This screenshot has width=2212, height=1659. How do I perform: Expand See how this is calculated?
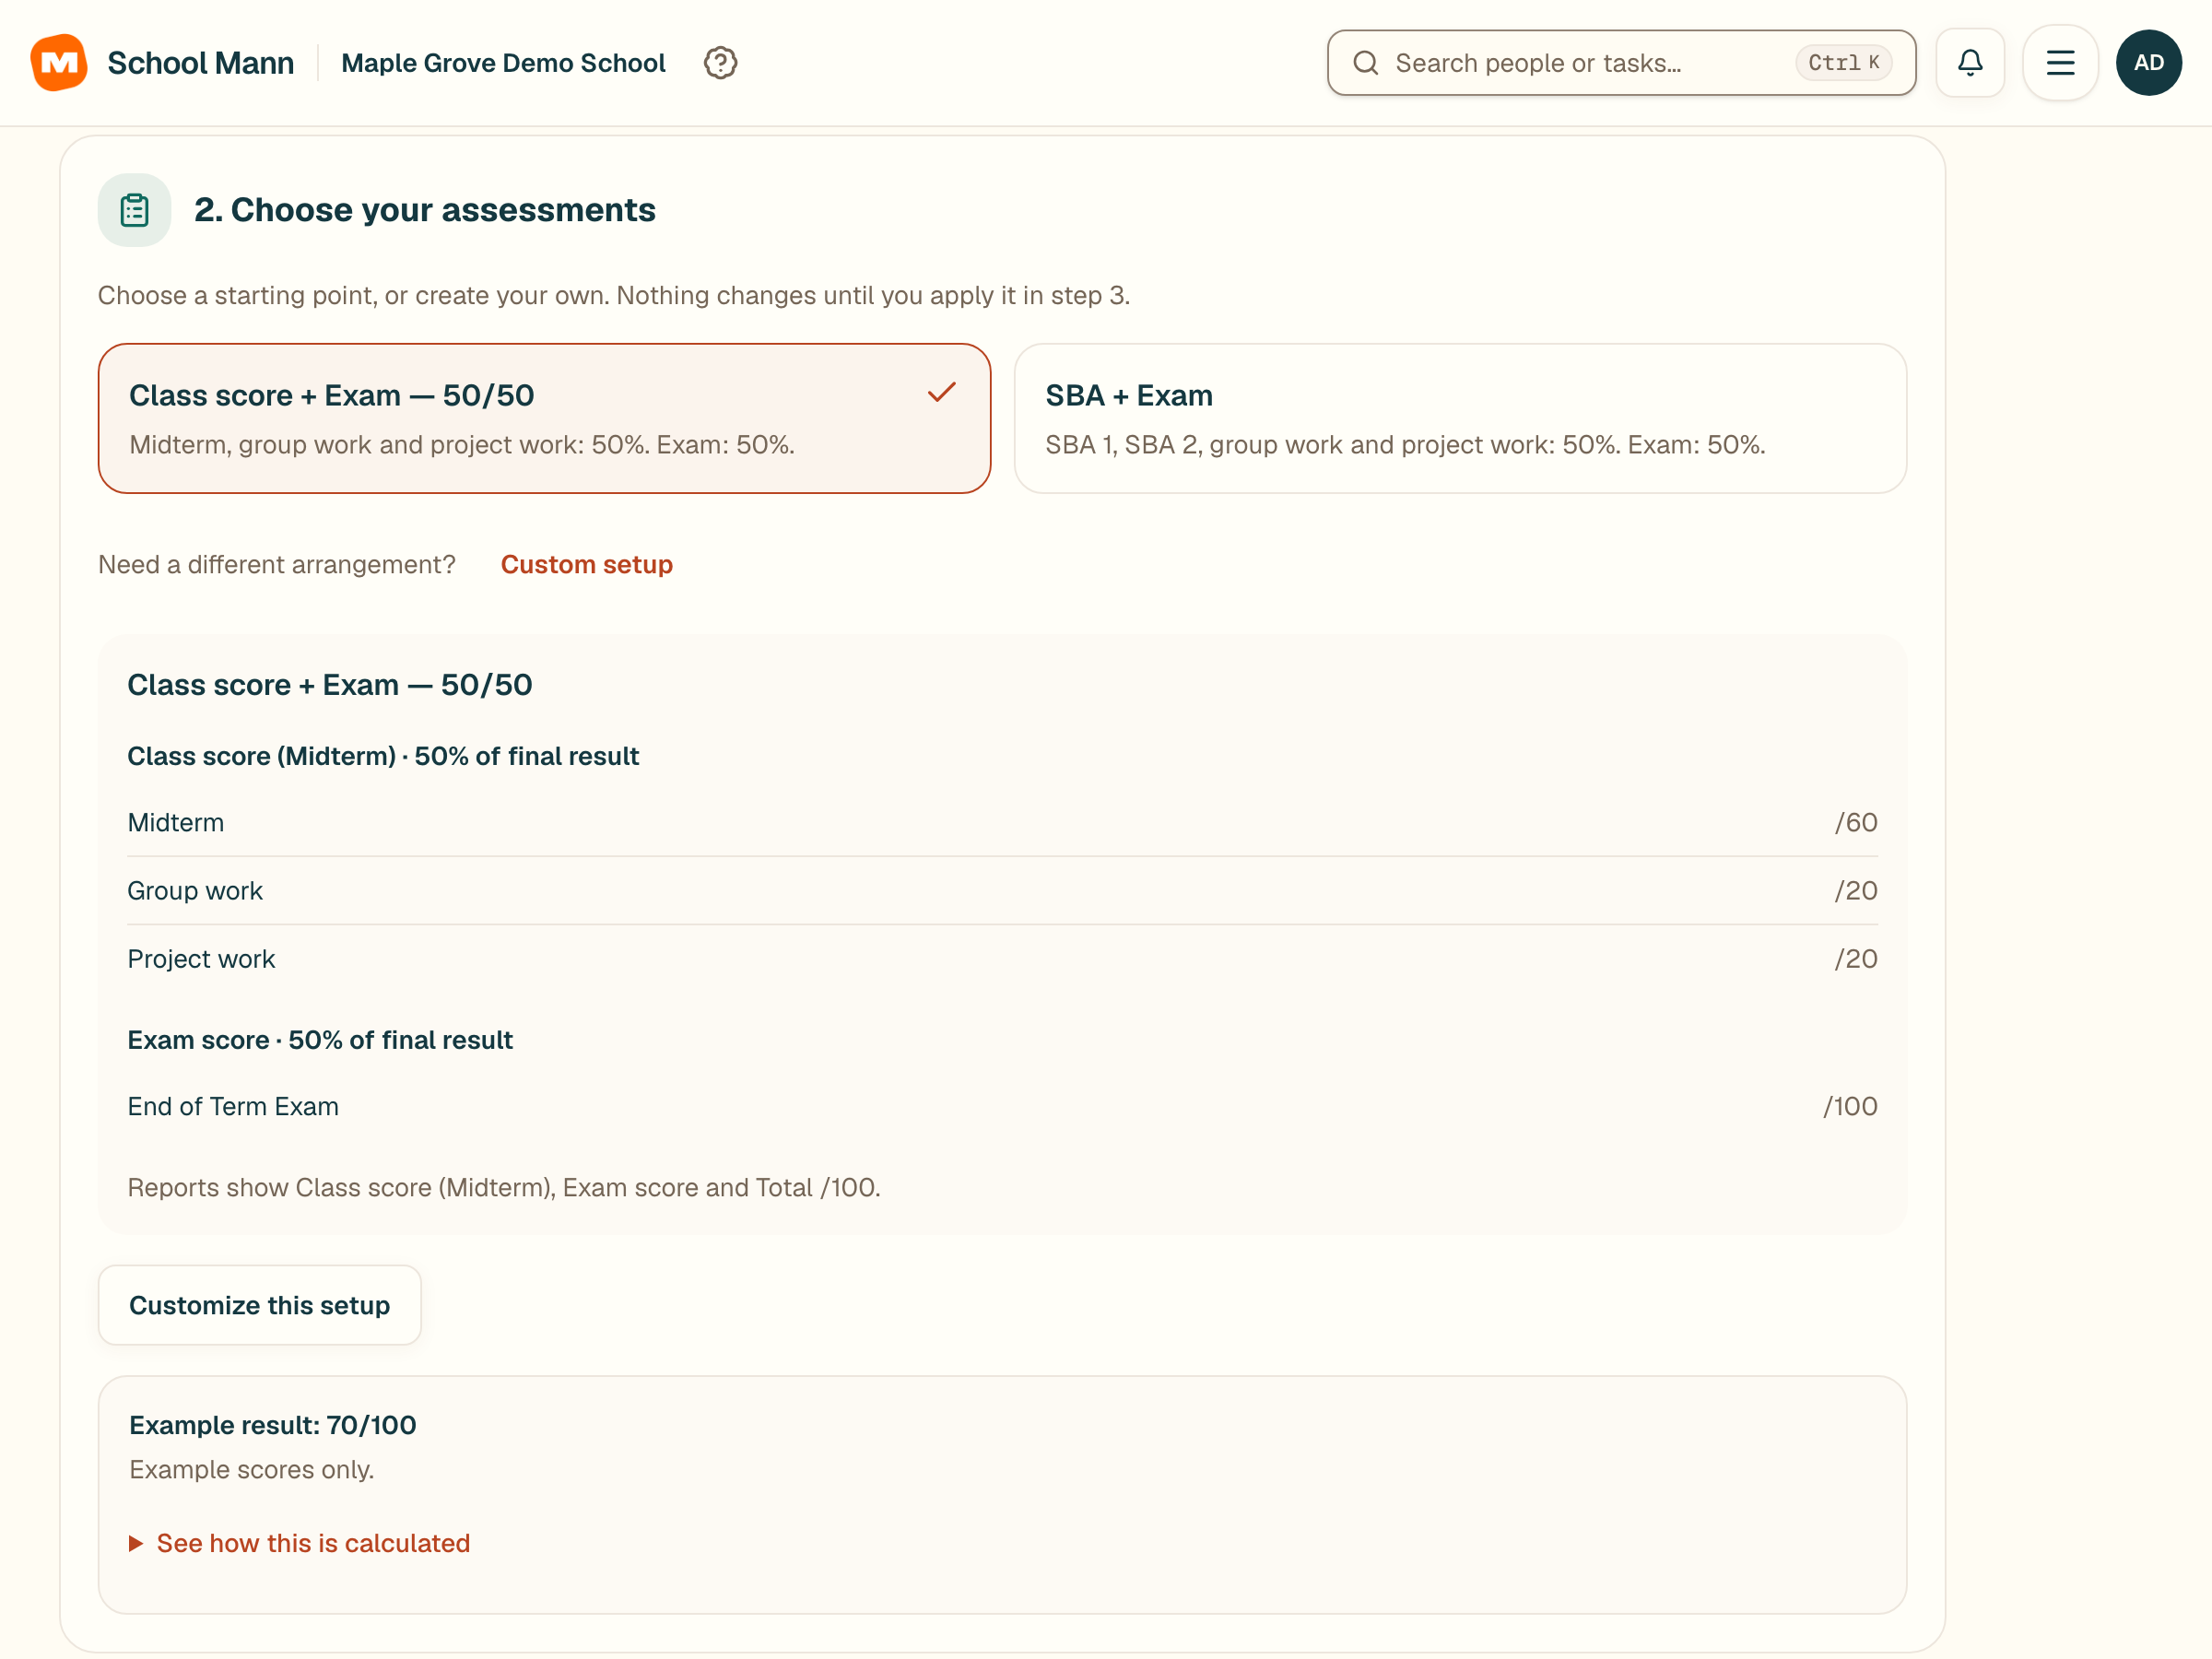pos(300,1543)
